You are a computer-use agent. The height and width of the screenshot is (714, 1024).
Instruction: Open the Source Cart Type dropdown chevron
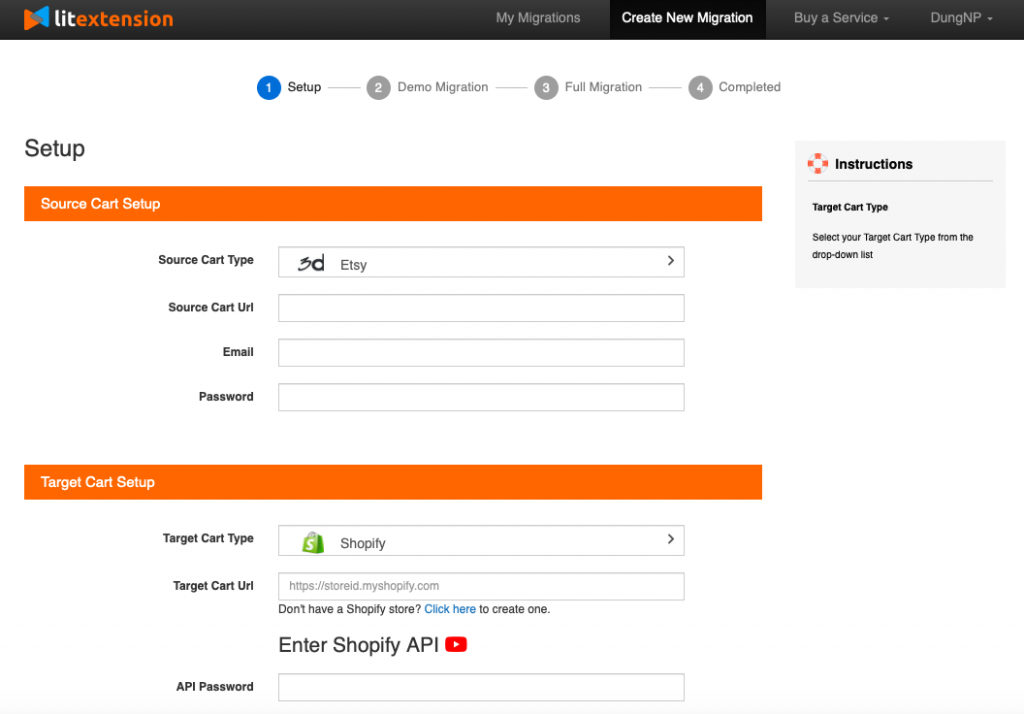tap(671, 261)
